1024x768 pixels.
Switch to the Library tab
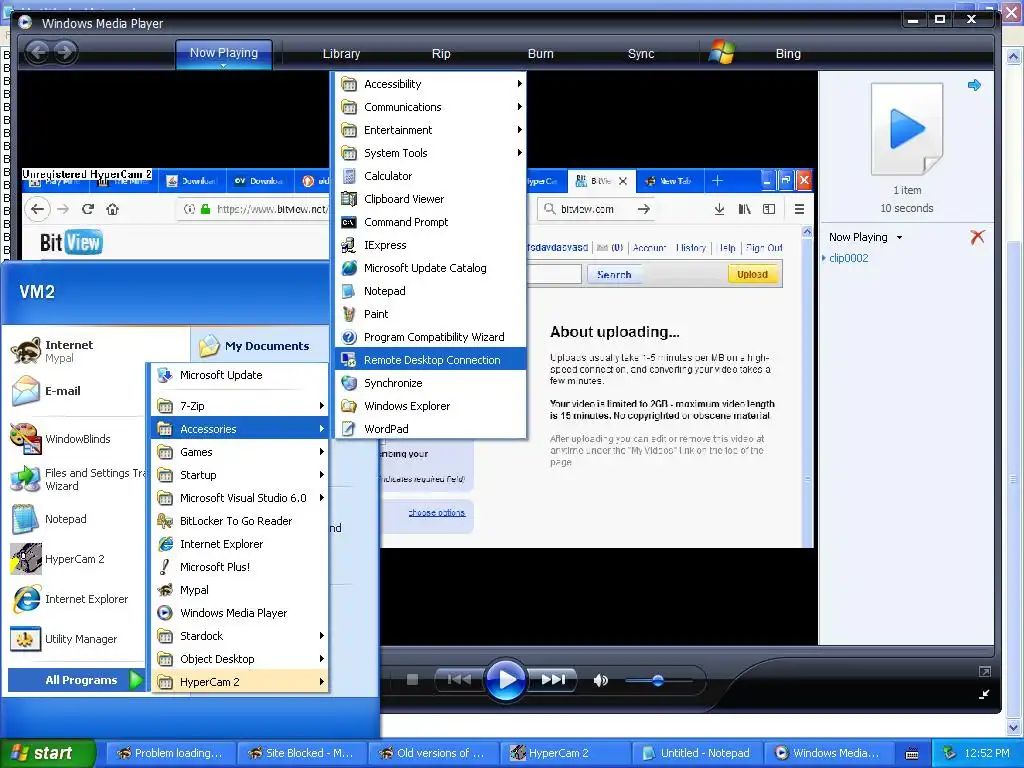click(341, 54)
